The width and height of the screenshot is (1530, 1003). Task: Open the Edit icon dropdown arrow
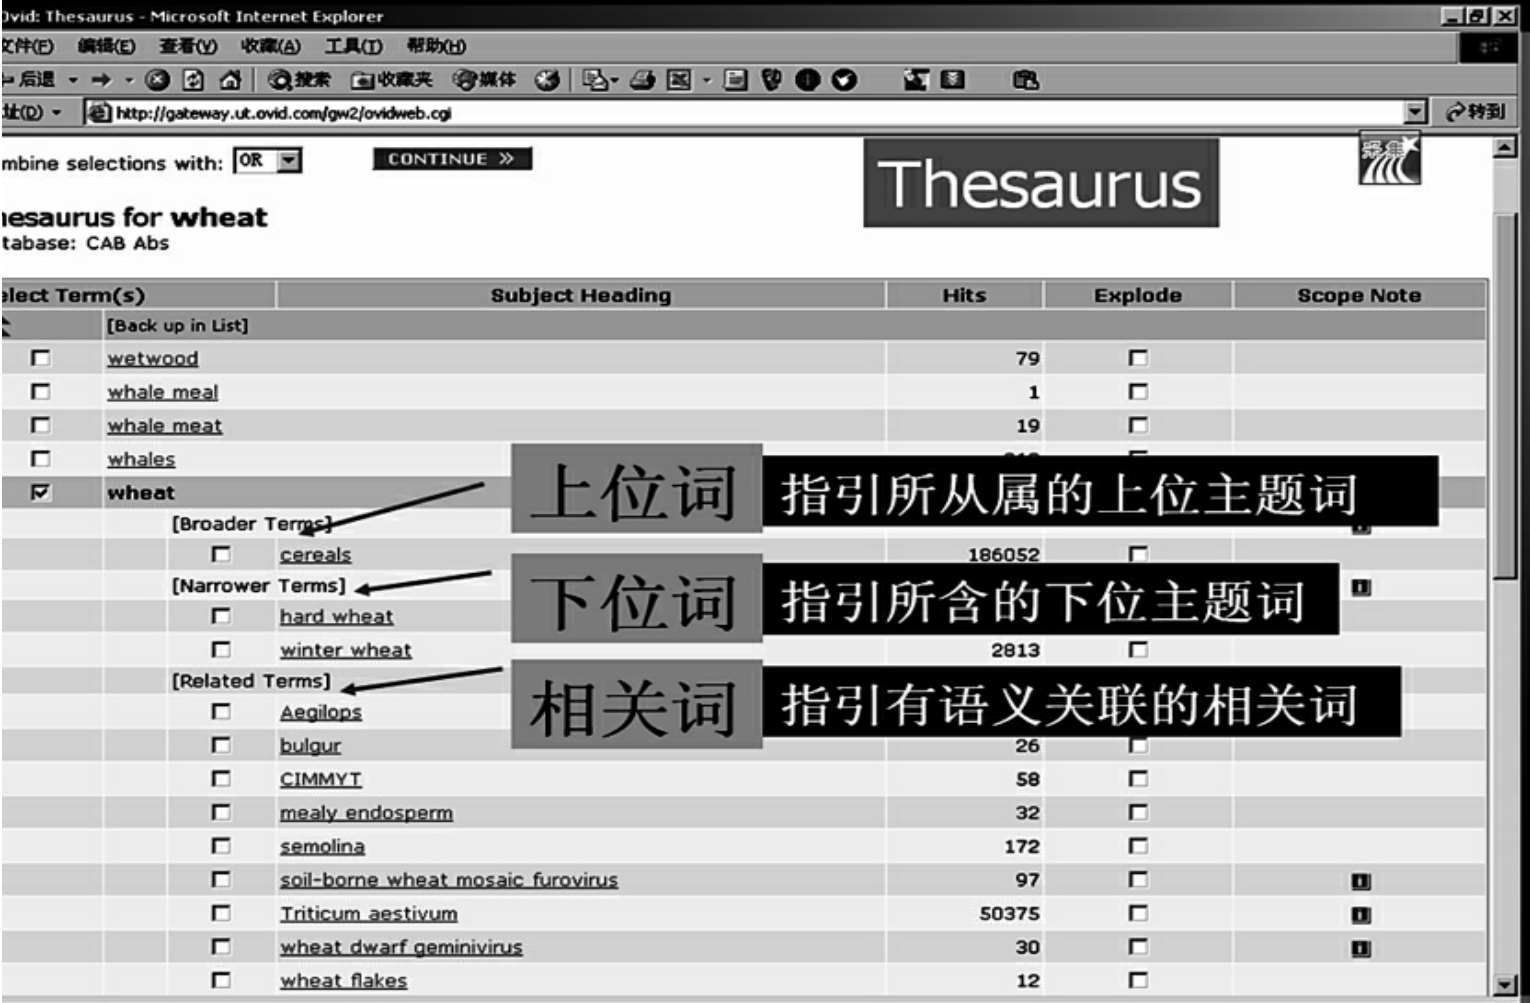point(705,80)
